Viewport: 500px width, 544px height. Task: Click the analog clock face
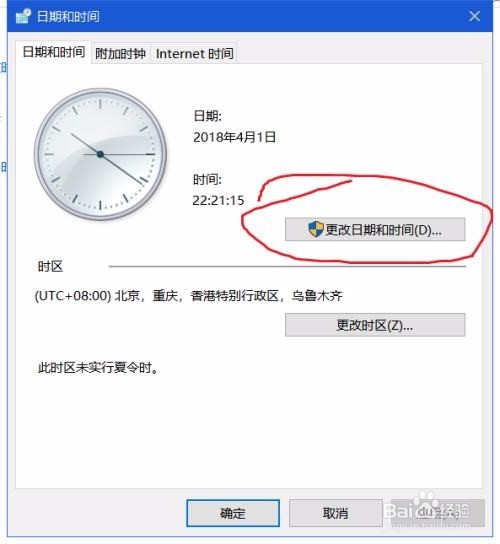100,154
